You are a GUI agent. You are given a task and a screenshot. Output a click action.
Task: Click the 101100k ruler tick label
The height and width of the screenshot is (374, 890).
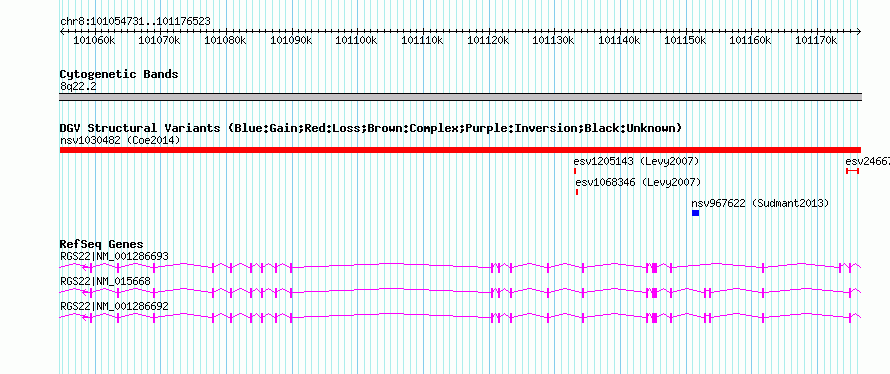click(356, 40)
